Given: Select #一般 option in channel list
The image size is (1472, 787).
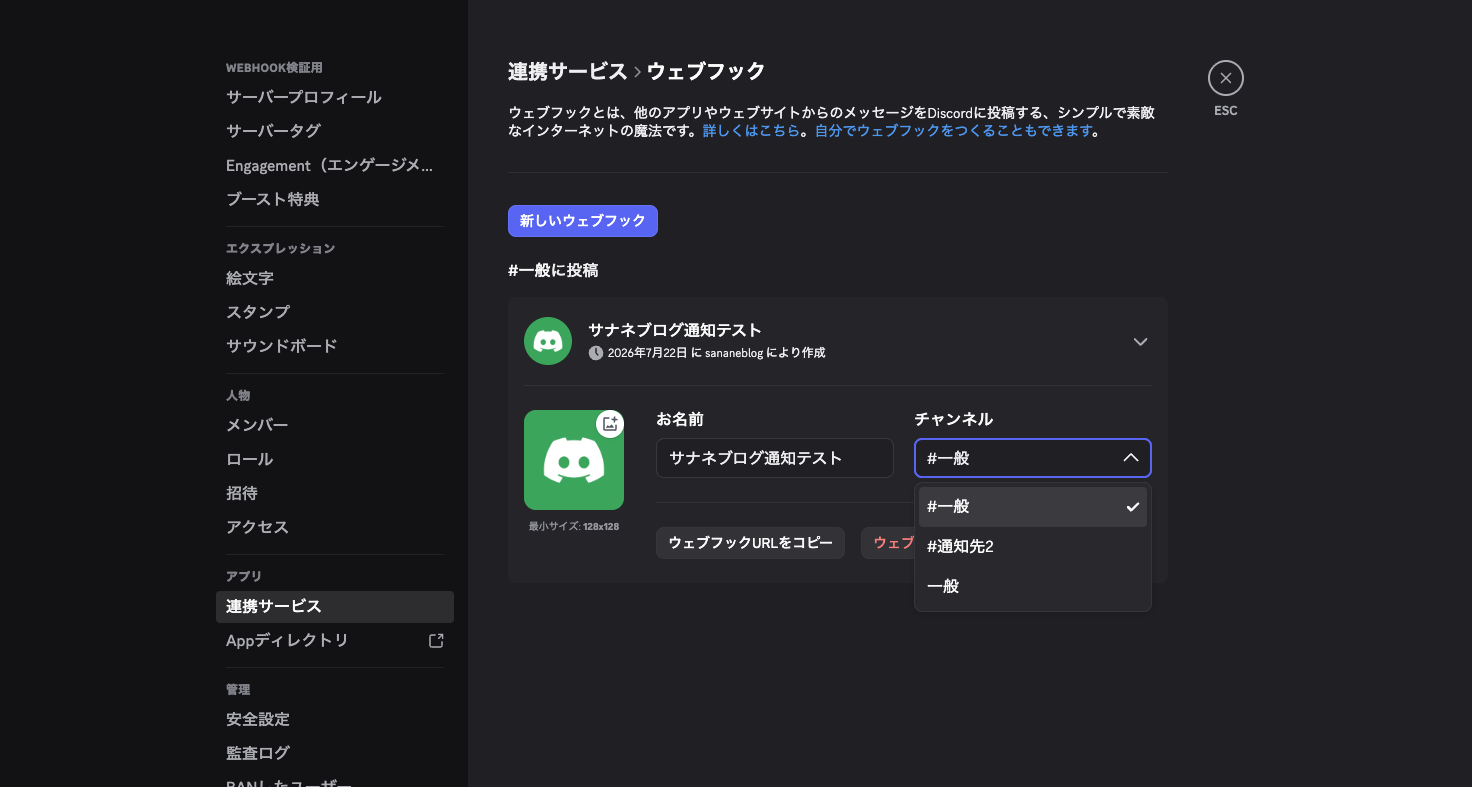Looking at the screenshot, I should (1033, 507).
